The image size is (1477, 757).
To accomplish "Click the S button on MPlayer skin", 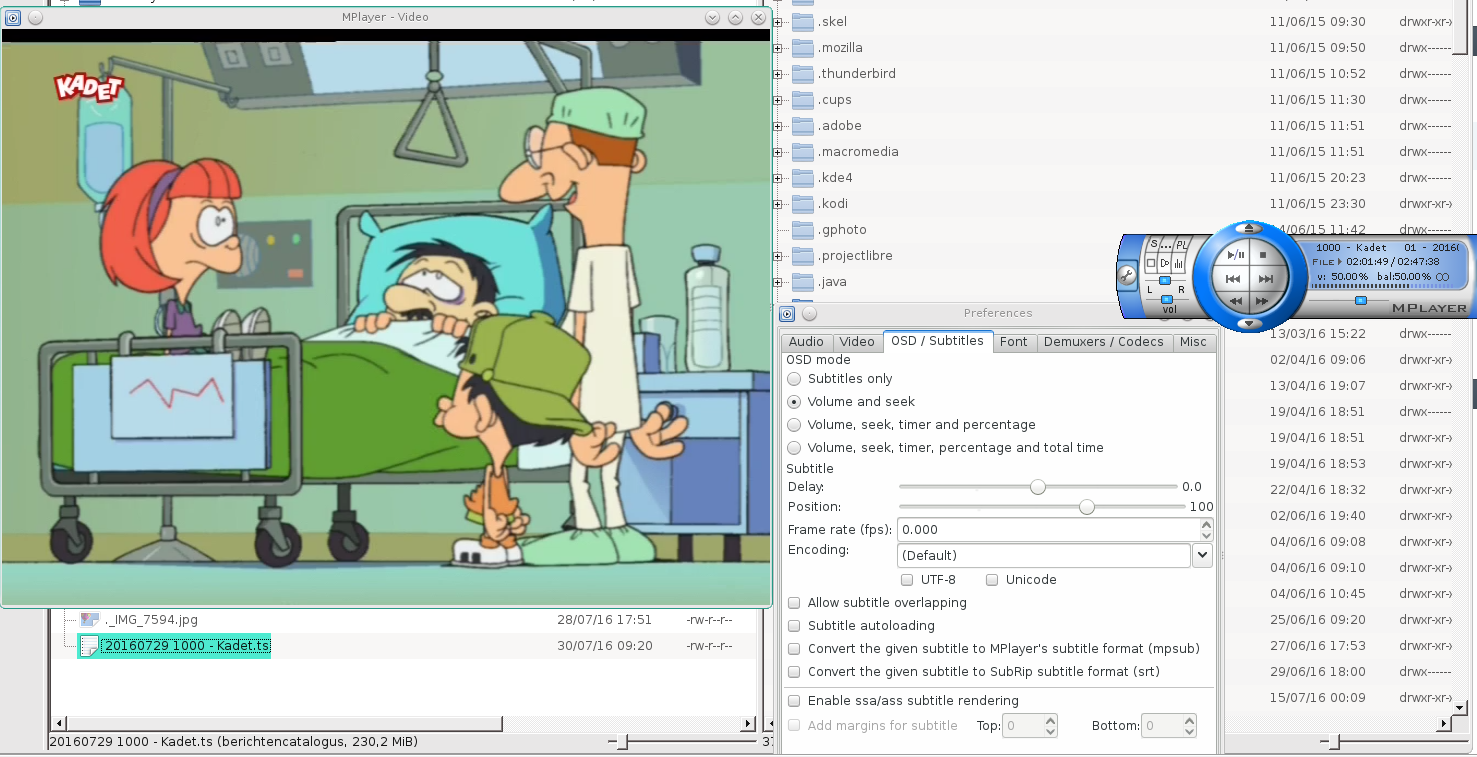I will (1154, 244).
